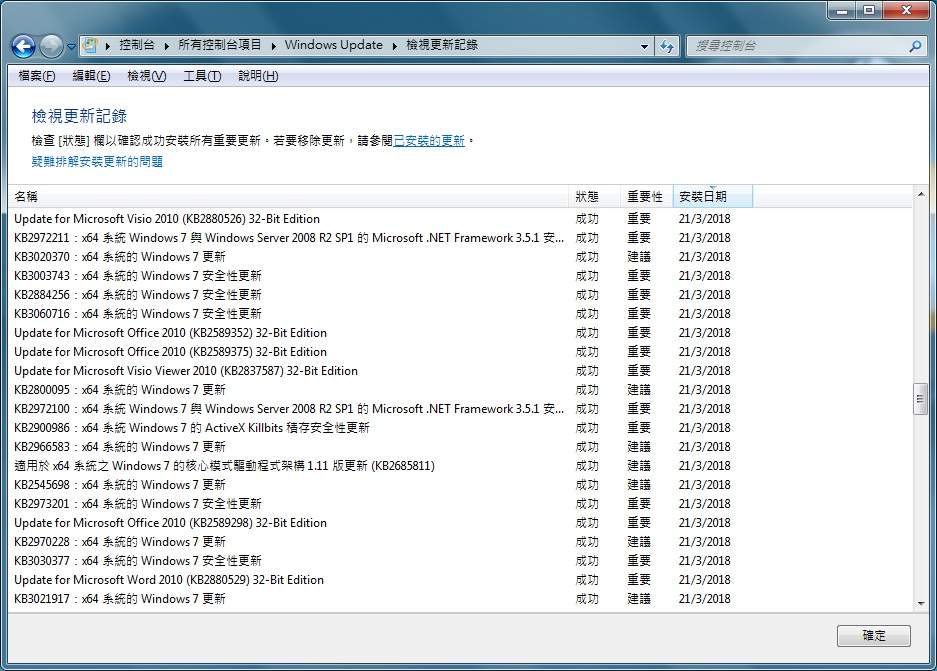This screenshot has width=937, height=671.
Task: Select Office 2010 (KB2589352) update row
Action: click(460, 333)
